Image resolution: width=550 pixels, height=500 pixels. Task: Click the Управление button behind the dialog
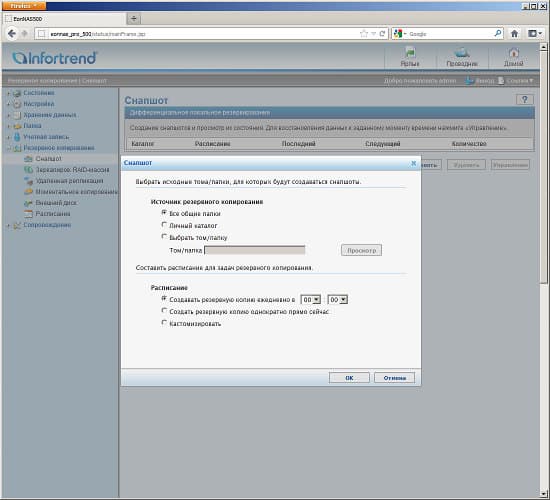(x=510, y=165)
